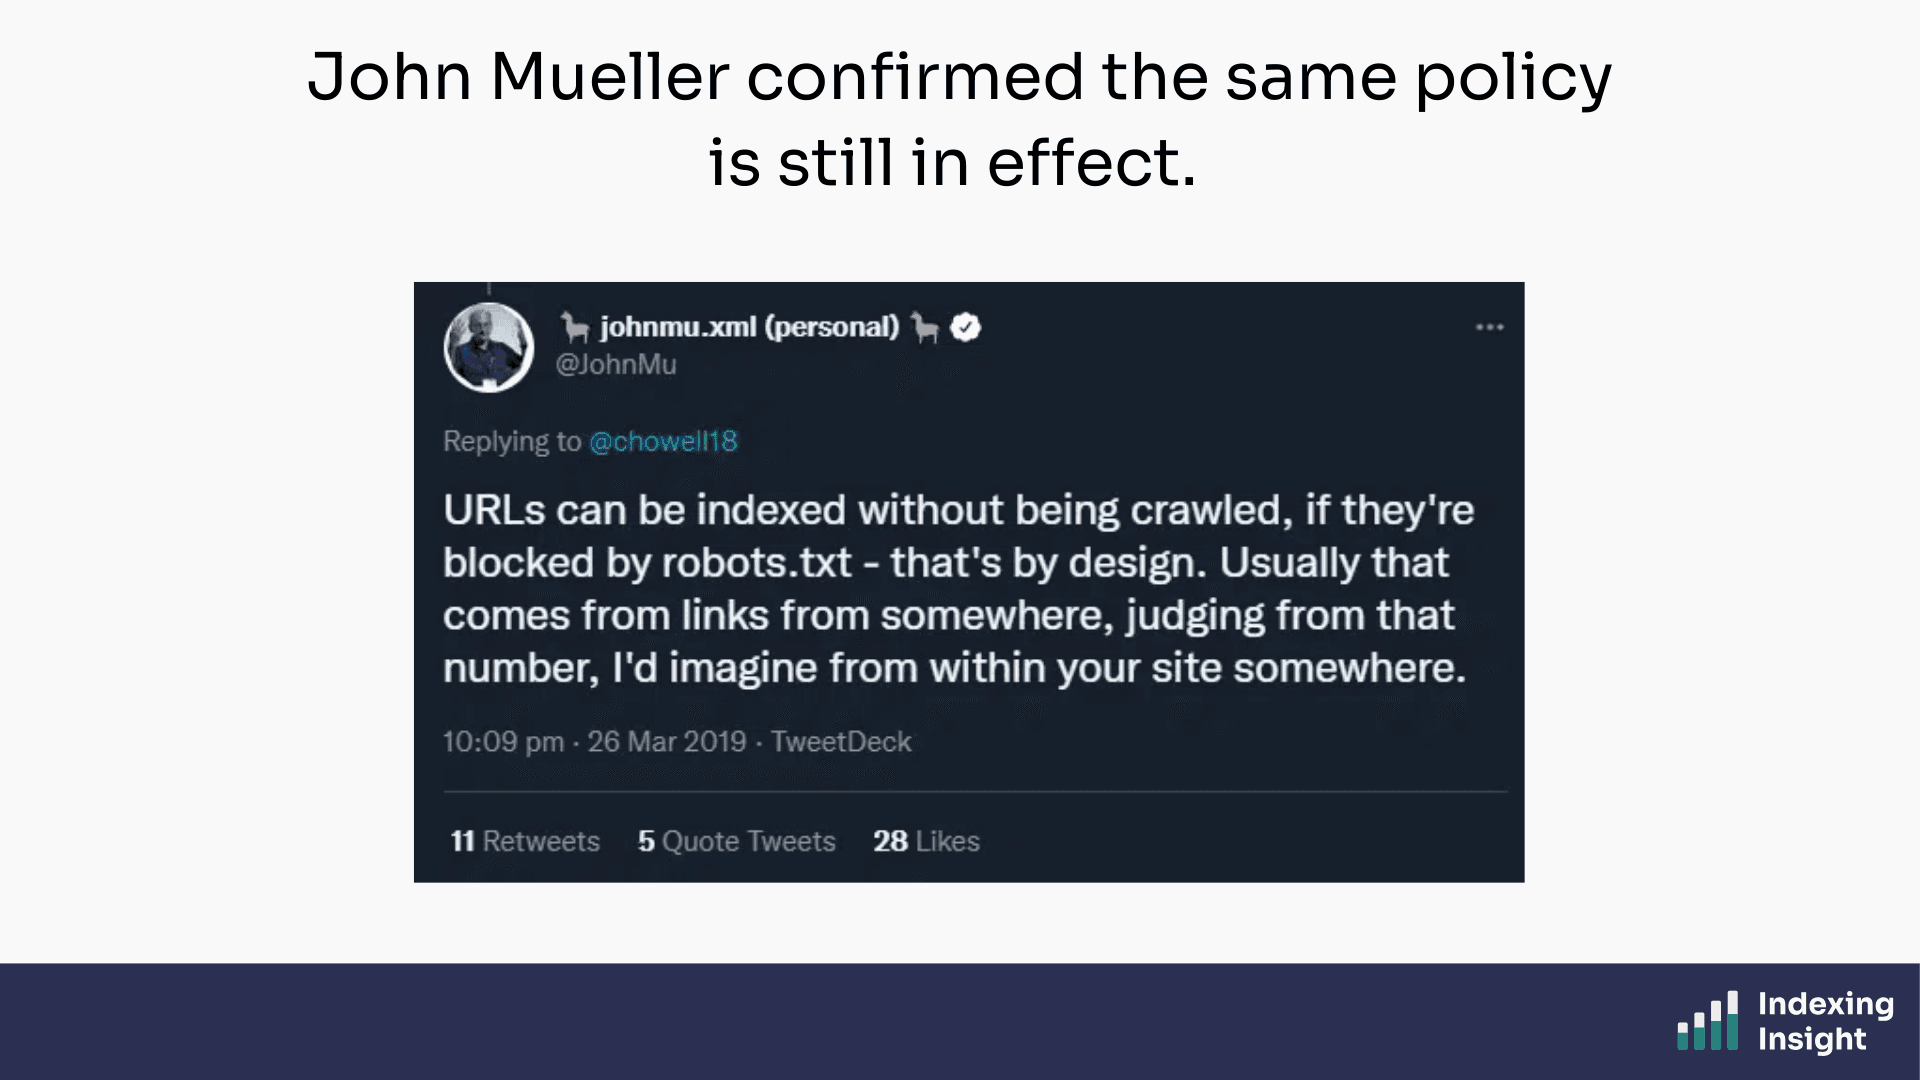The image size is (1920, 1080).
Task: View the 5 Quote Tweets list
Action: click(x=736, y=841)
